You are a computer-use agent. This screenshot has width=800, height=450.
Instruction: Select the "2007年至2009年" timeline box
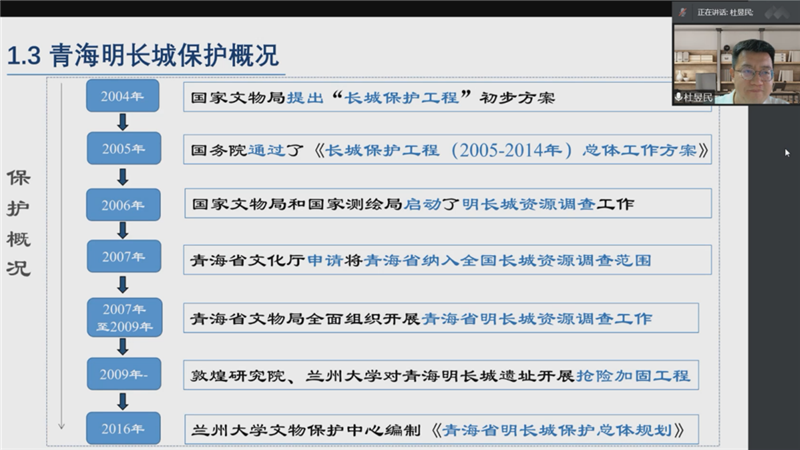click(124, 317)
